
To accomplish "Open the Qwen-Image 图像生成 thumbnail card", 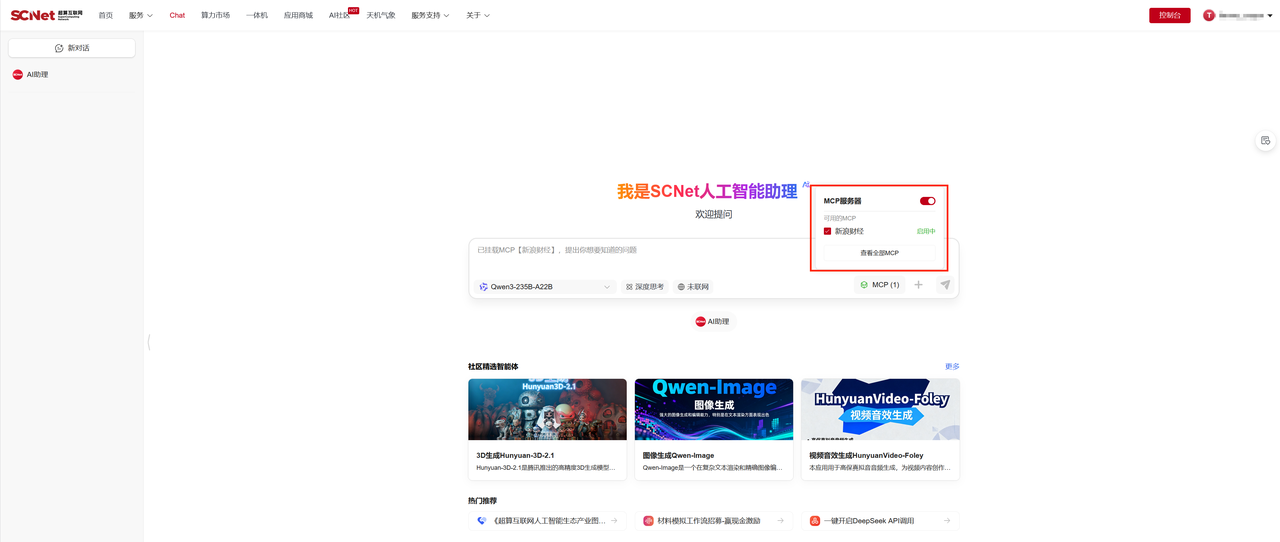I will point(713,409).
